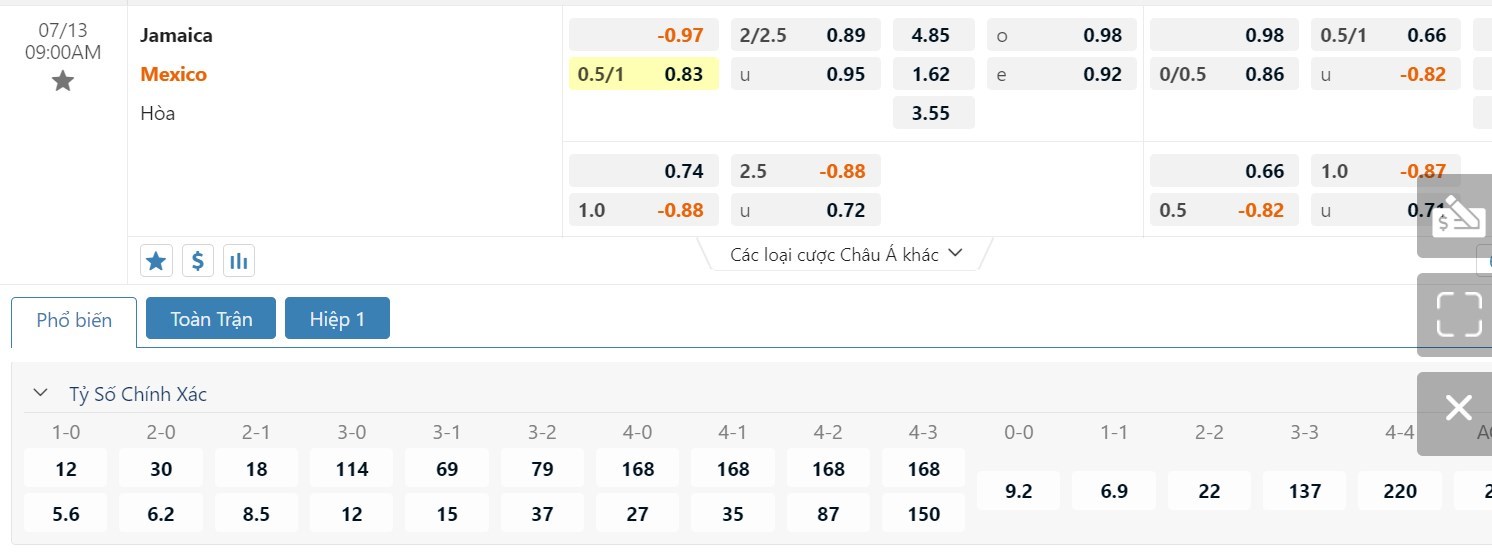Pick 1X2 odds 4.85 for Jamaica
This screenshot has width=1492, height=554.
tap(932, 35)
